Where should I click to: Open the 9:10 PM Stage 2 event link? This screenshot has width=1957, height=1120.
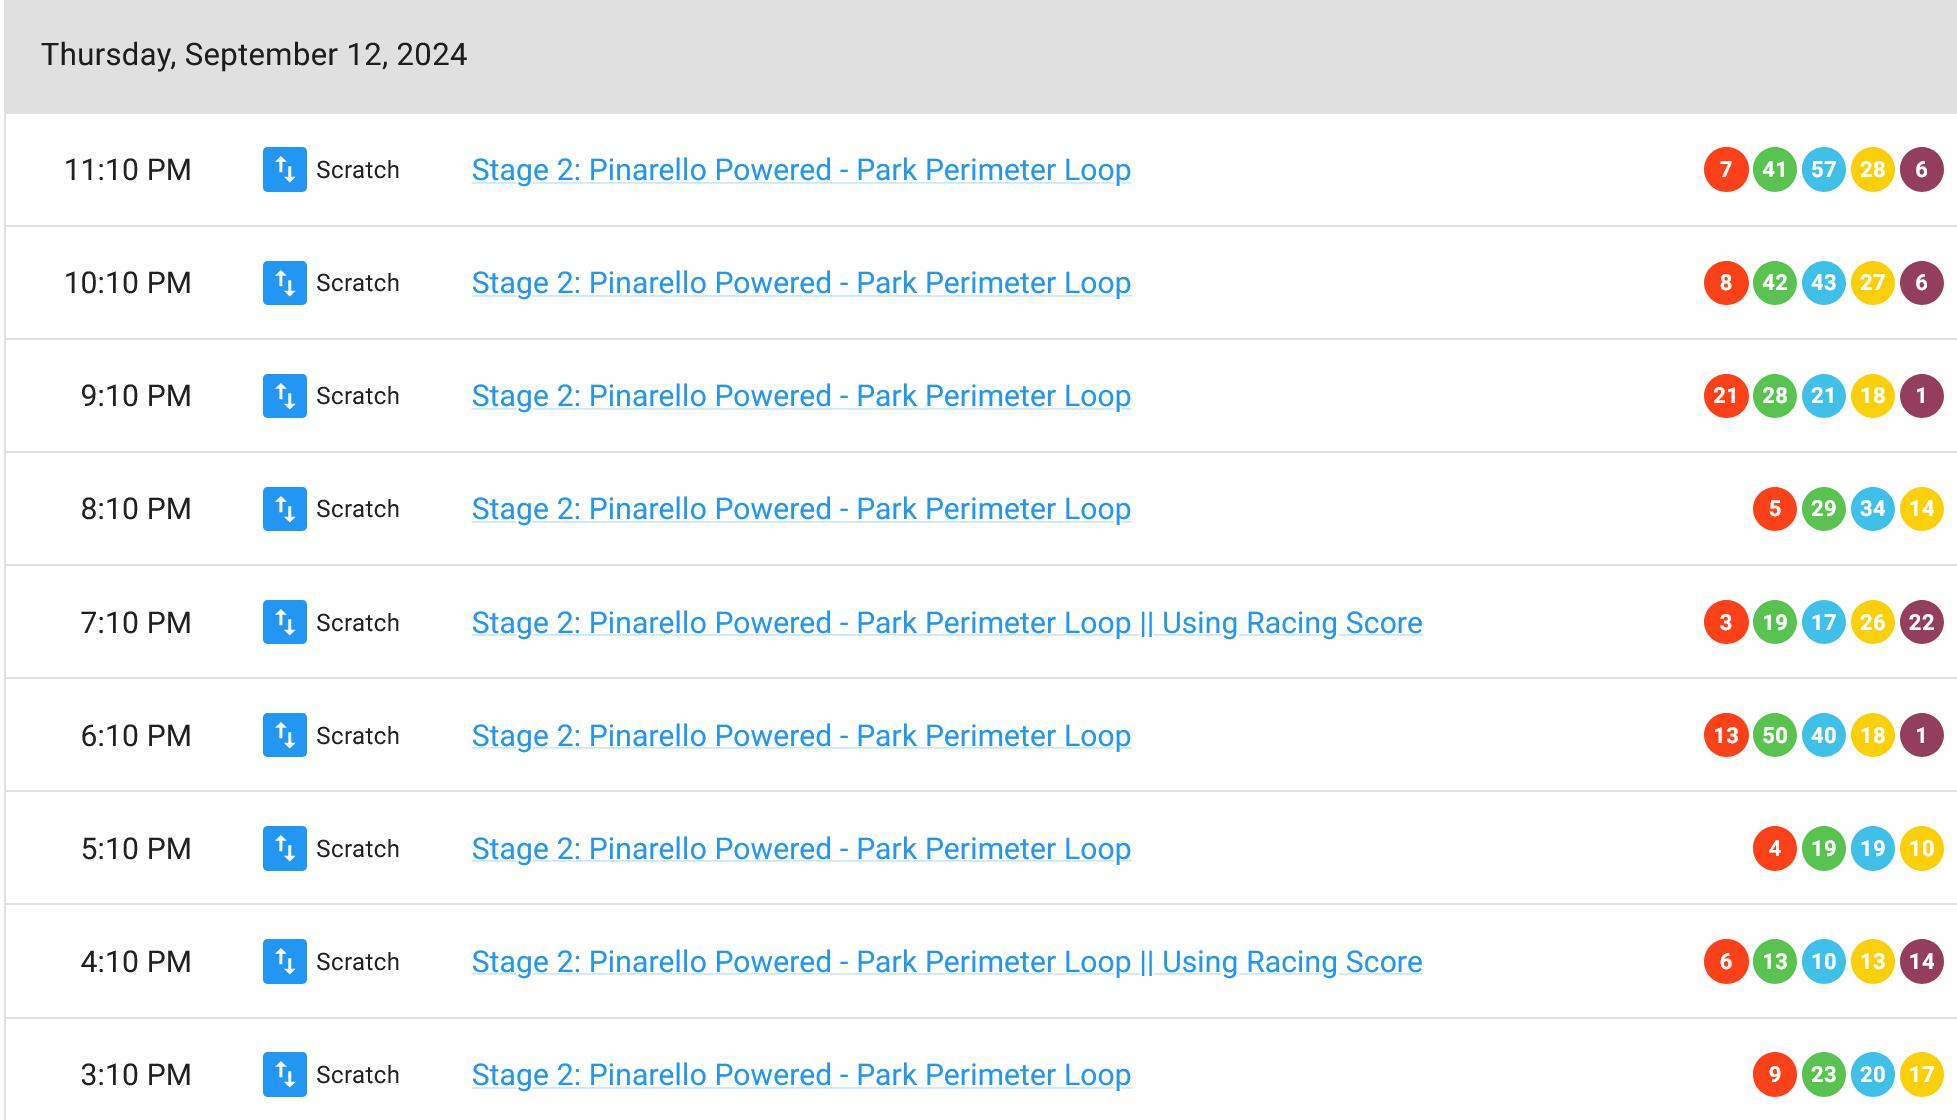(800, 396)
